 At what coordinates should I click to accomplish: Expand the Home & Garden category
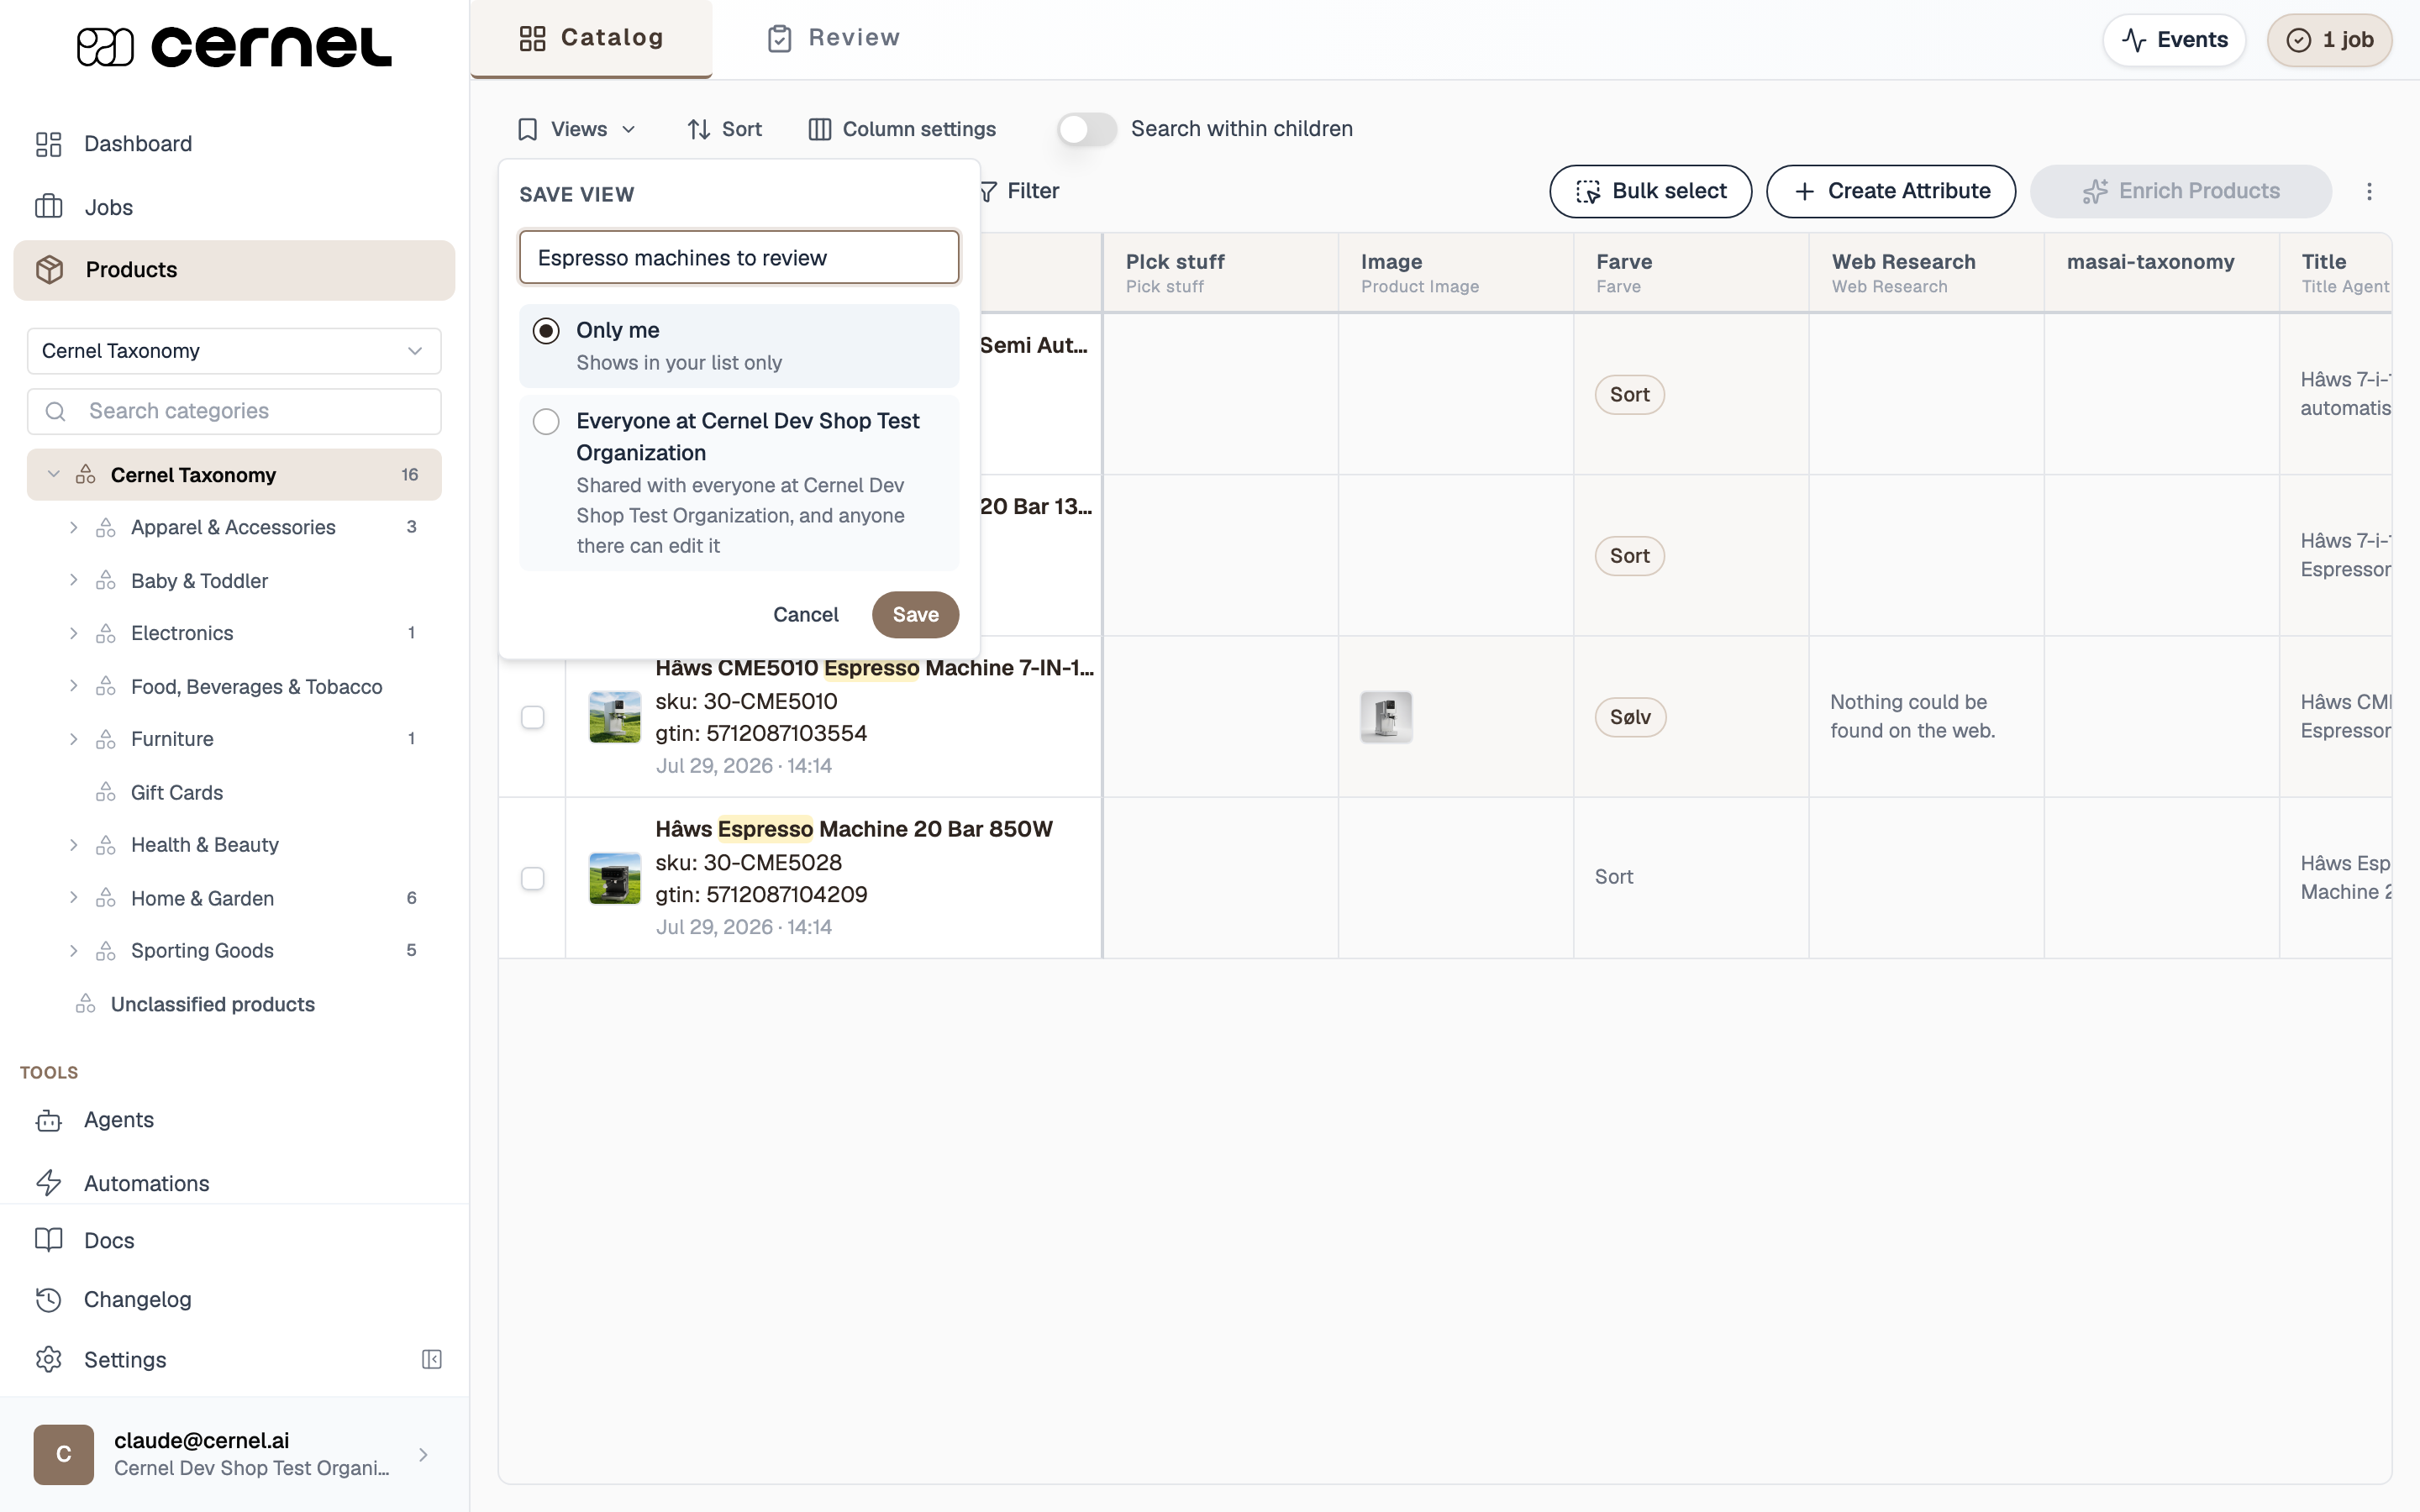tap(73, 898)
